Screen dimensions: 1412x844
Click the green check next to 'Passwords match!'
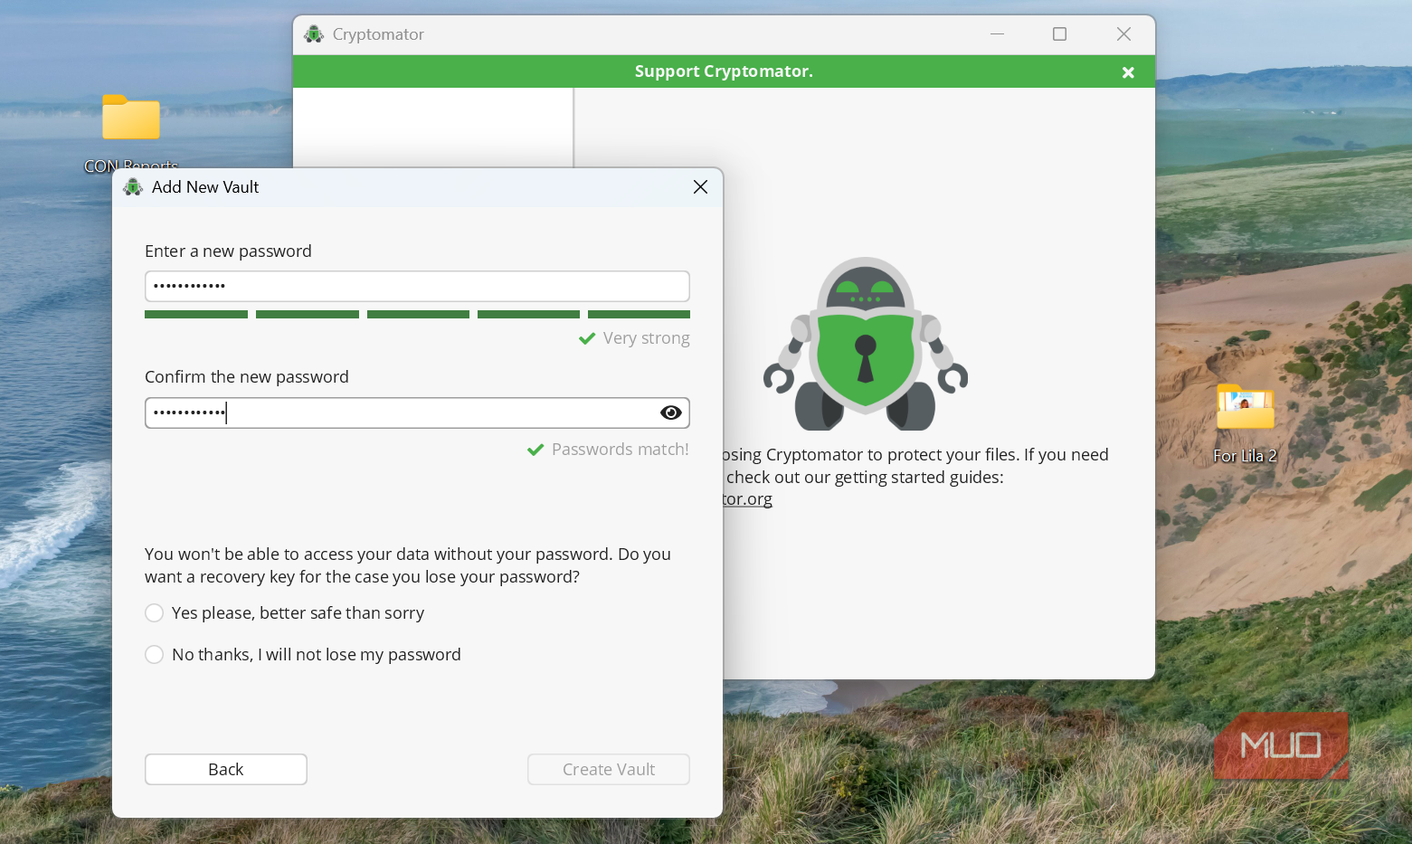[x=535, y=450]
